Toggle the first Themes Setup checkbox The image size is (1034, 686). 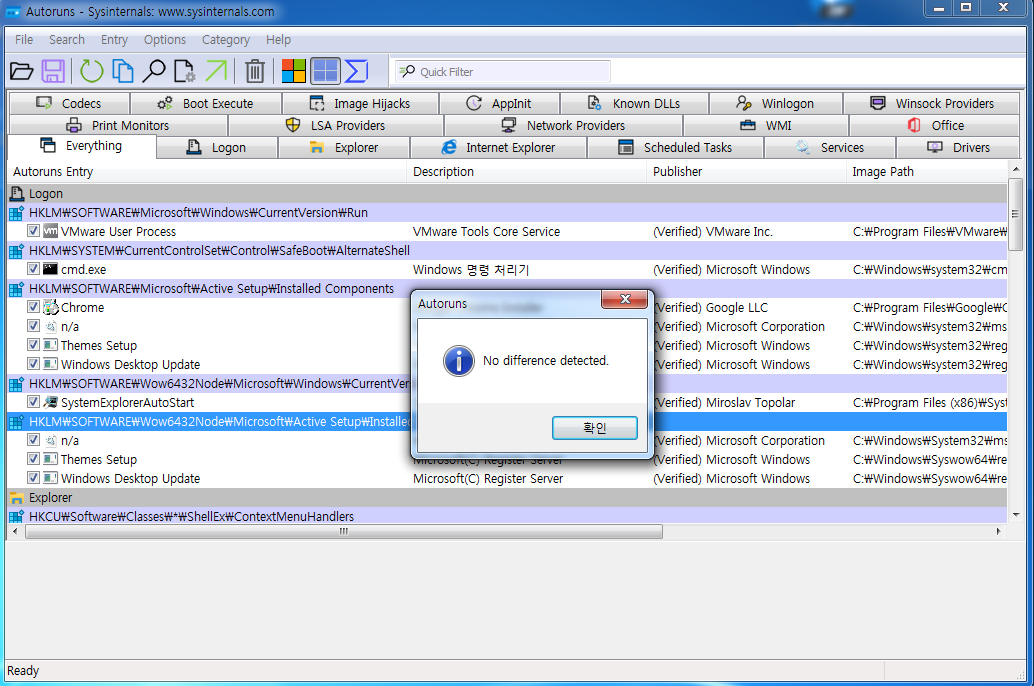click(x=33, y=345)
